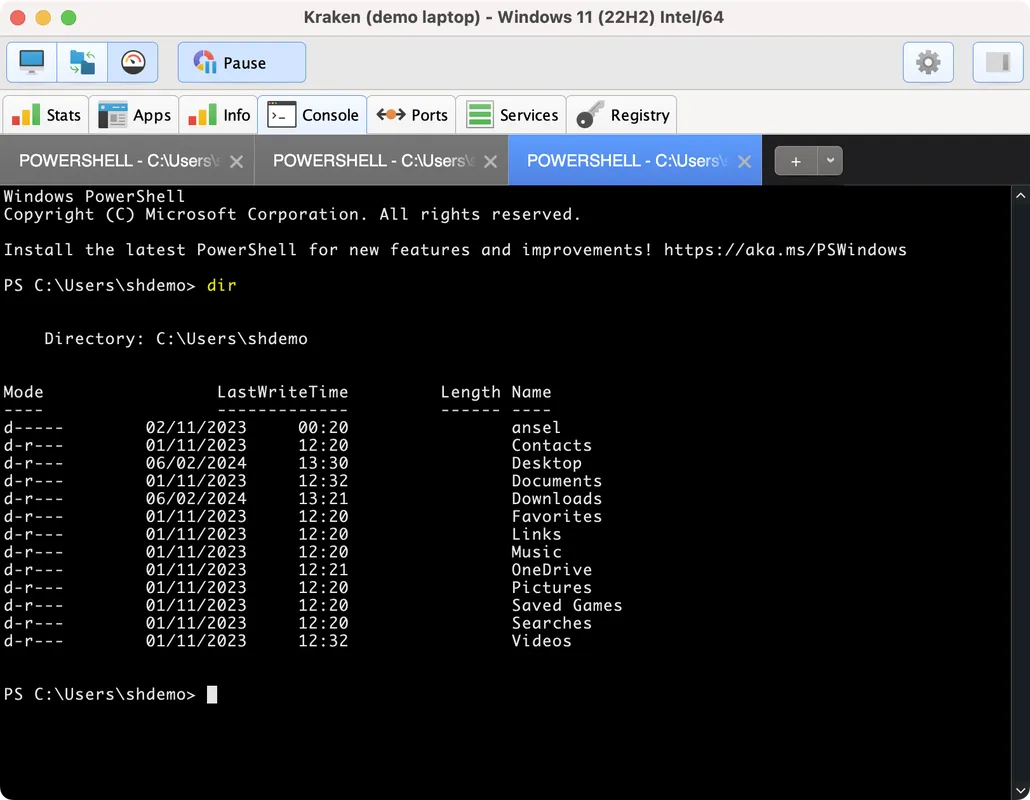This screenshot has height=800, width=1030.
Task: Click the performance speedometer icon
Action: (133, 62)
